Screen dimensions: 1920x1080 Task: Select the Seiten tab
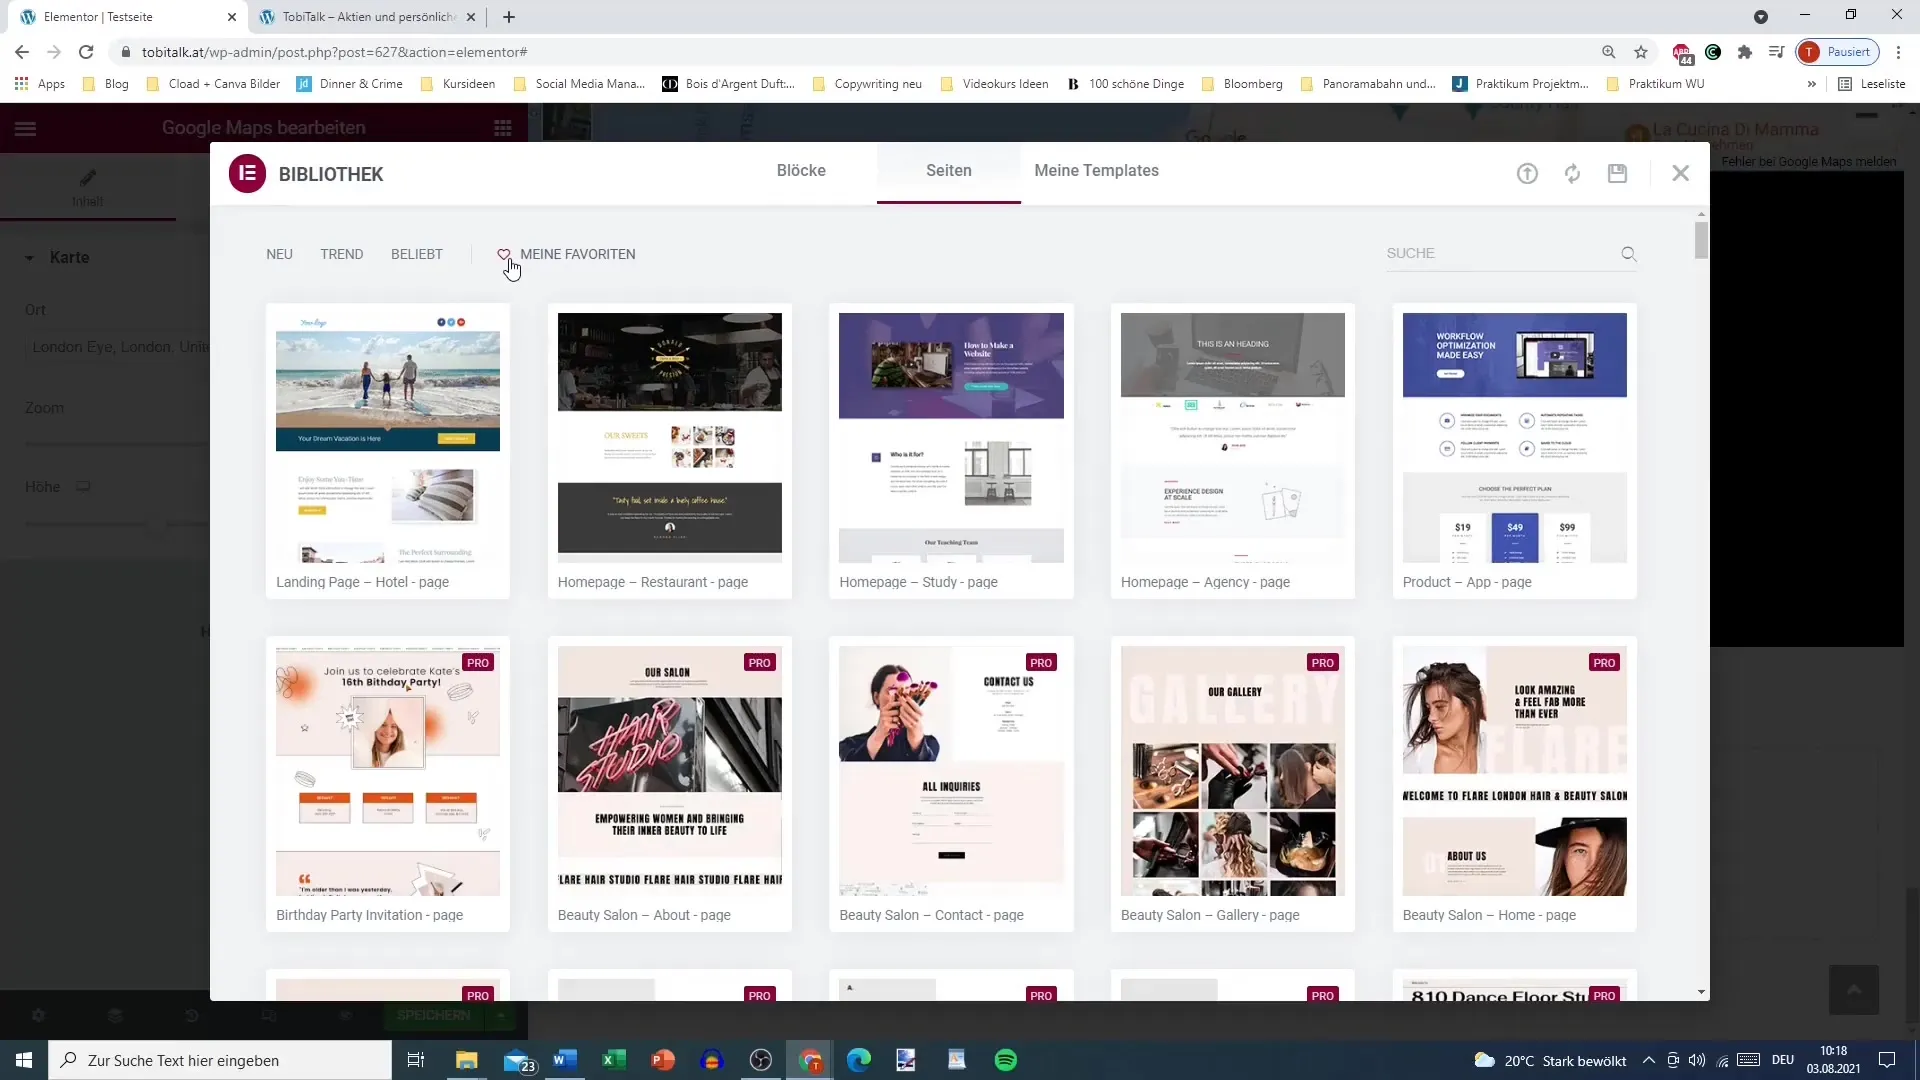(x=948, y=171)
